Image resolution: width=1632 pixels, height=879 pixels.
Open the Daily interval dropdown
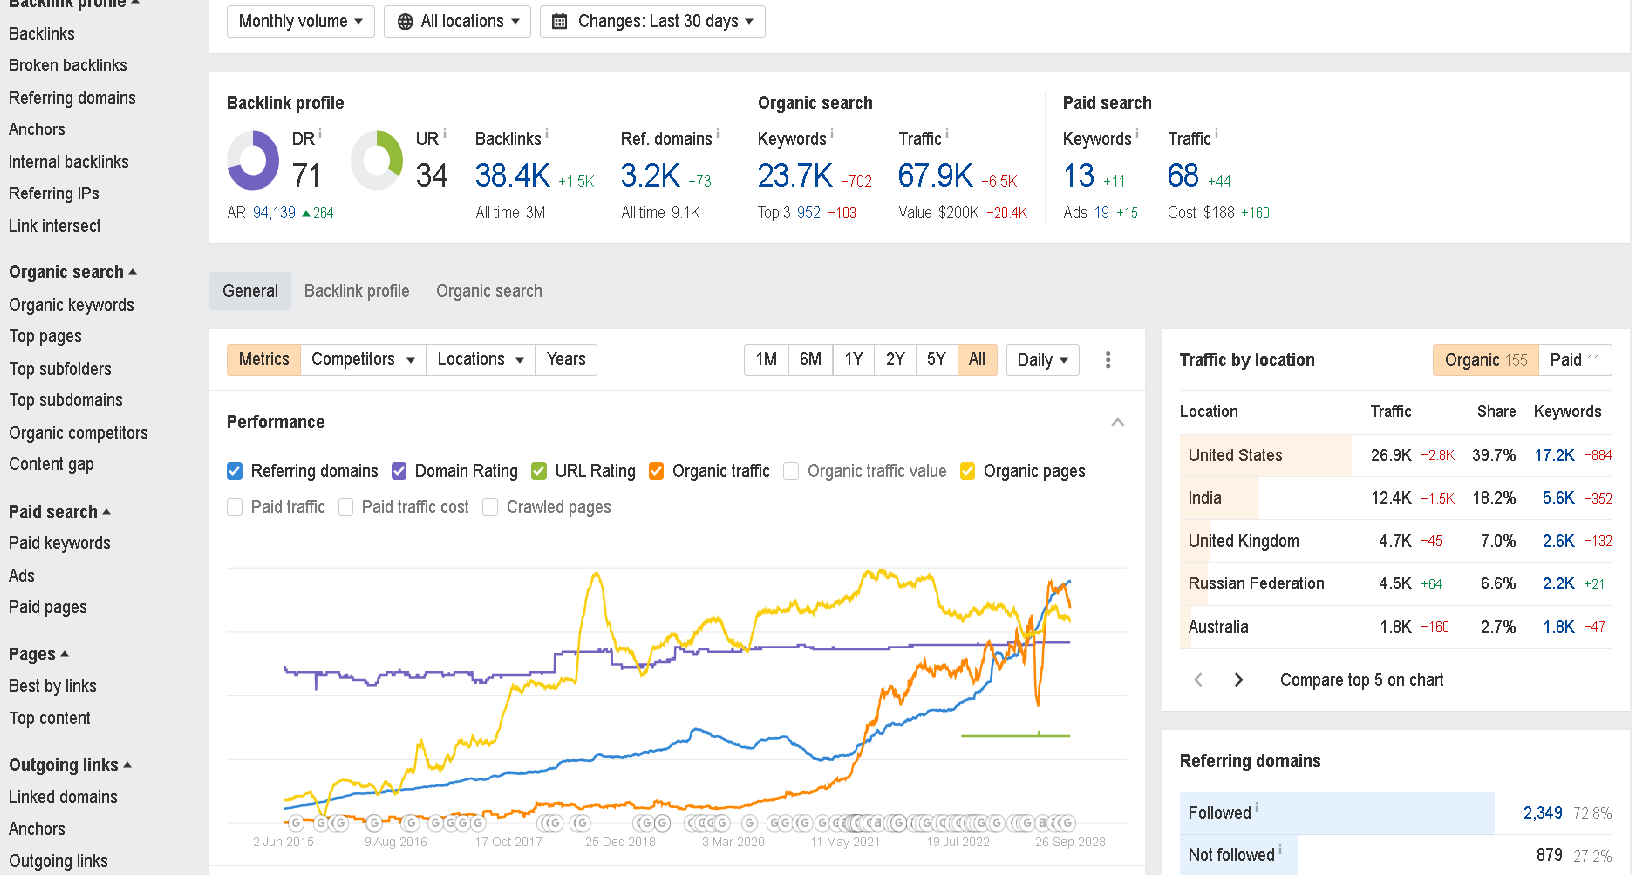(x=1042, y=360)
